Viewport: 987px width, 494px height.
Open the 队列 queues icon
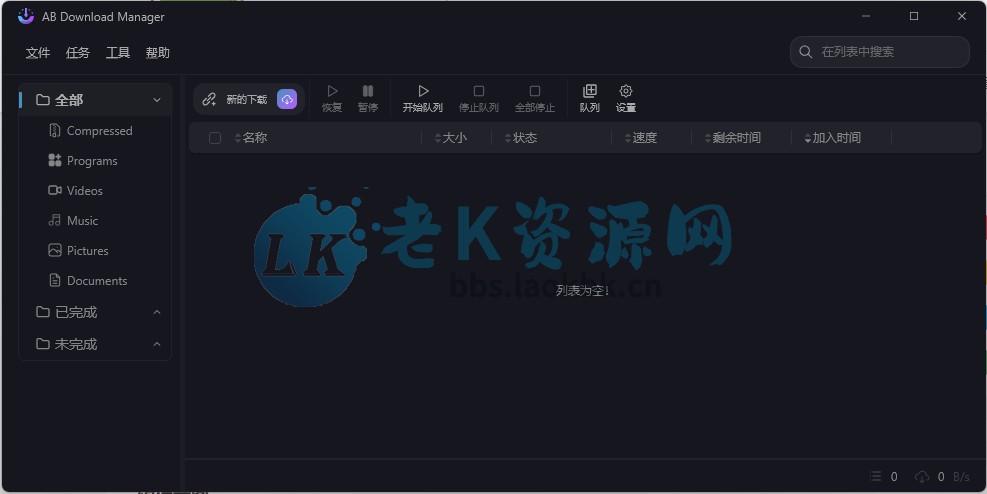pyautogui.click(x=590, y=91)
